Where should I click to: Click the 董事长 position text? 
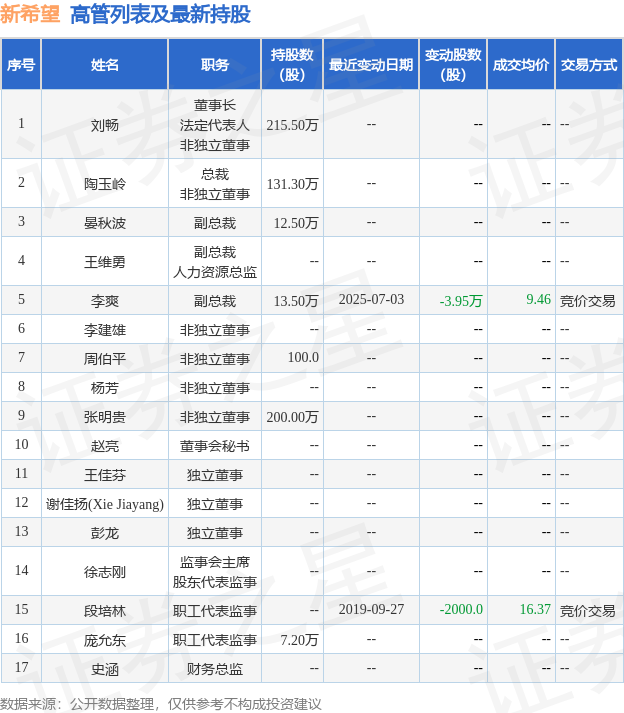215,105
